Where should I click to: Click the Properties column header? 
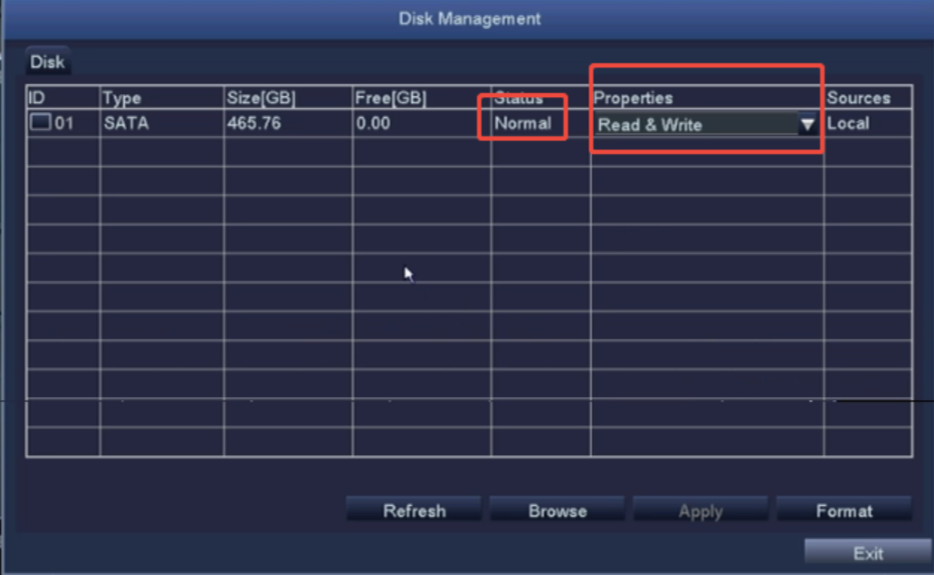633,98
